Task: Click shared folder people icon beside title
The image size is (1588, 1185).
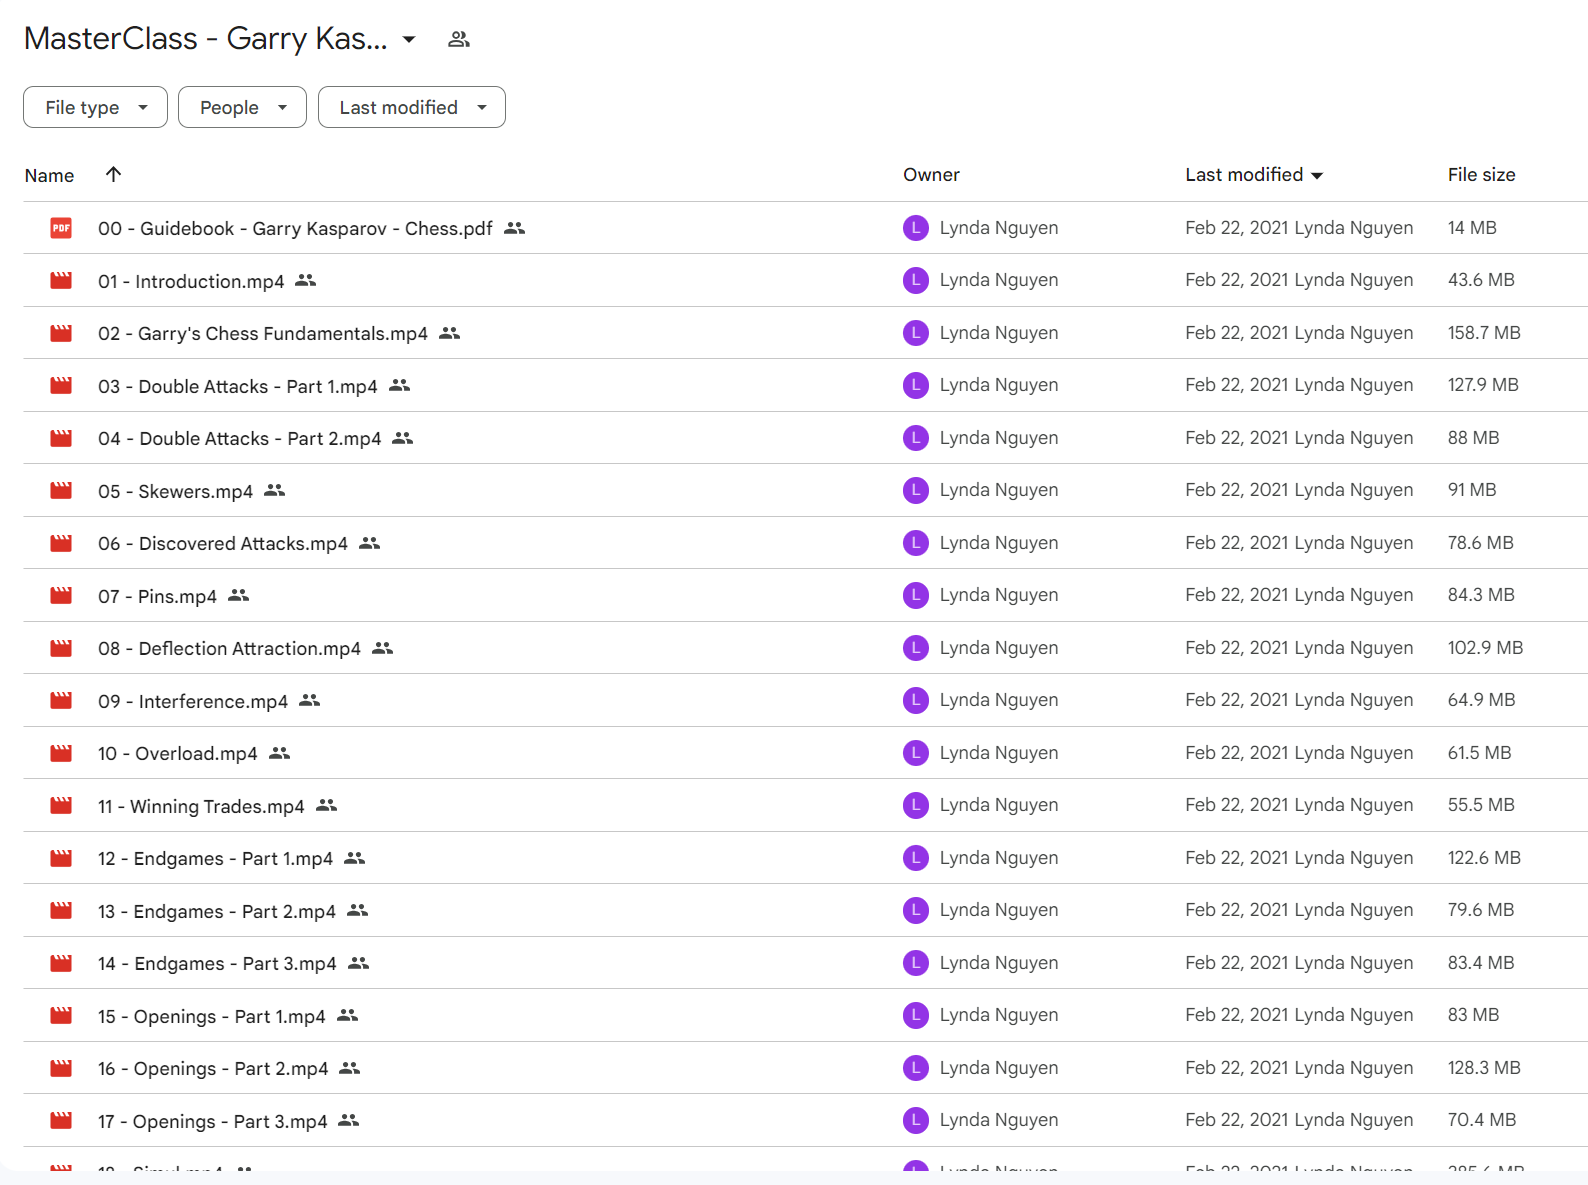Action: pos(459,39)
